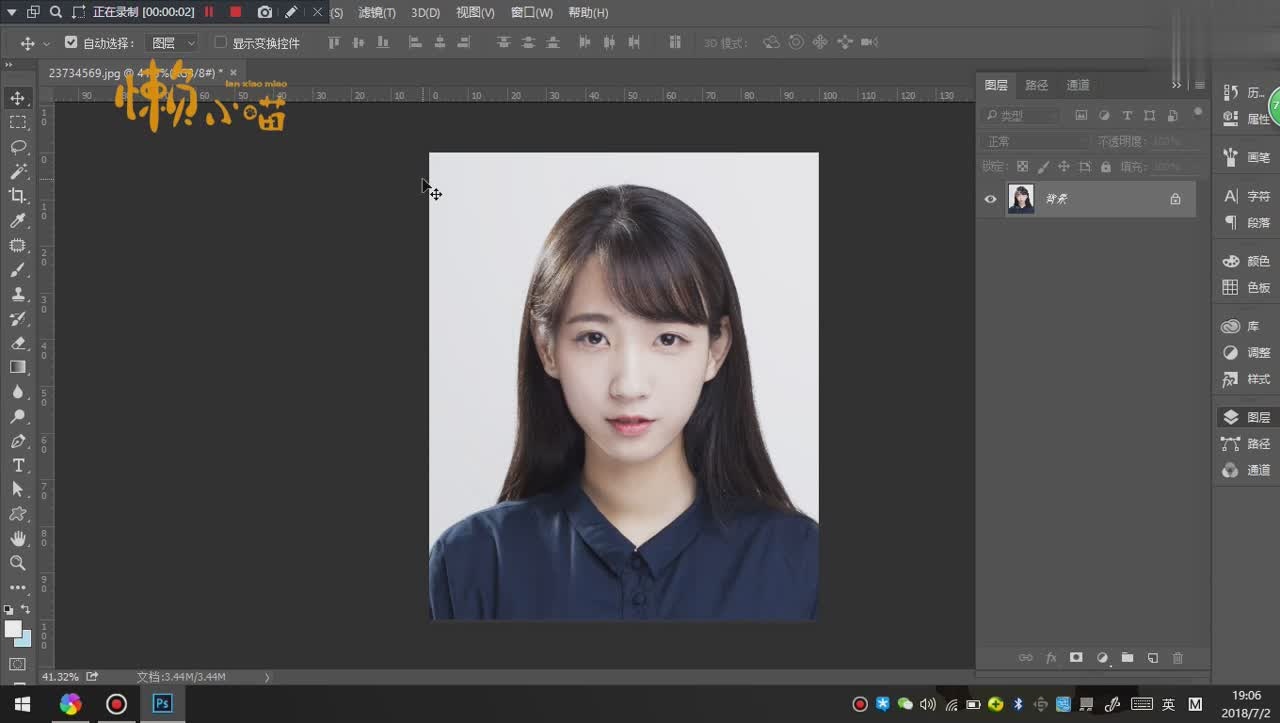
Task: Click the 背景 layer thumbnail
Action: click(x=1021, y=199)
